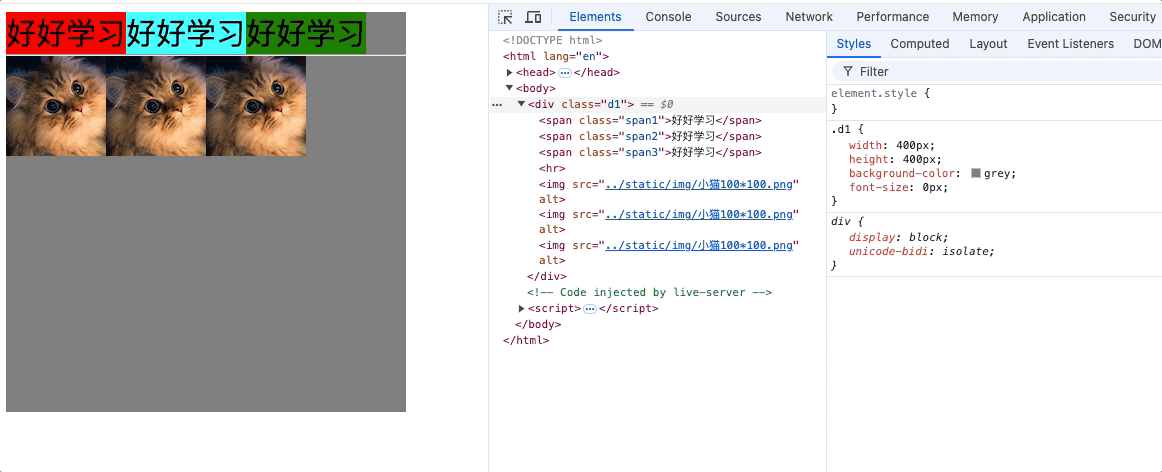Viewport: 1162px width, 472px height.
Task: Select the closing </div> line
Action: coord(547,276)
